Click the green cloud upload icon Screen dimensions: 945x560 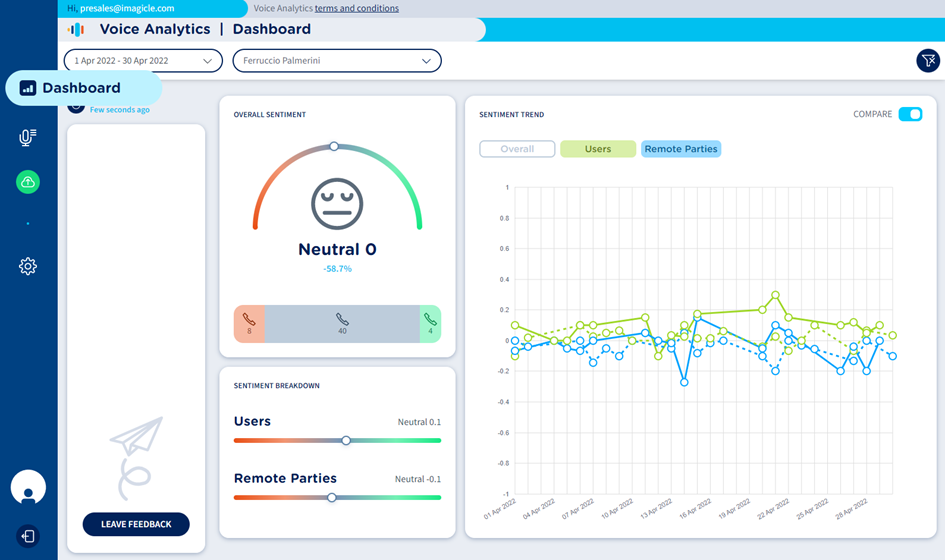[28, 182]
